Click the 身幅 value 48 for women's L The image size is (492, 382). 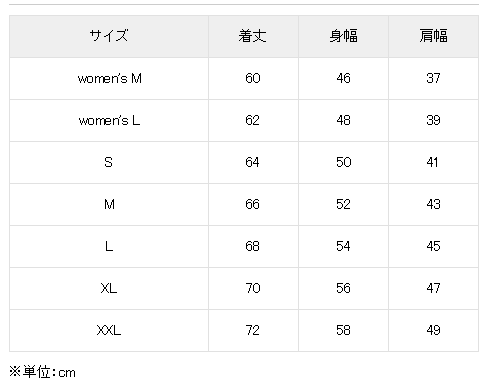343,121
